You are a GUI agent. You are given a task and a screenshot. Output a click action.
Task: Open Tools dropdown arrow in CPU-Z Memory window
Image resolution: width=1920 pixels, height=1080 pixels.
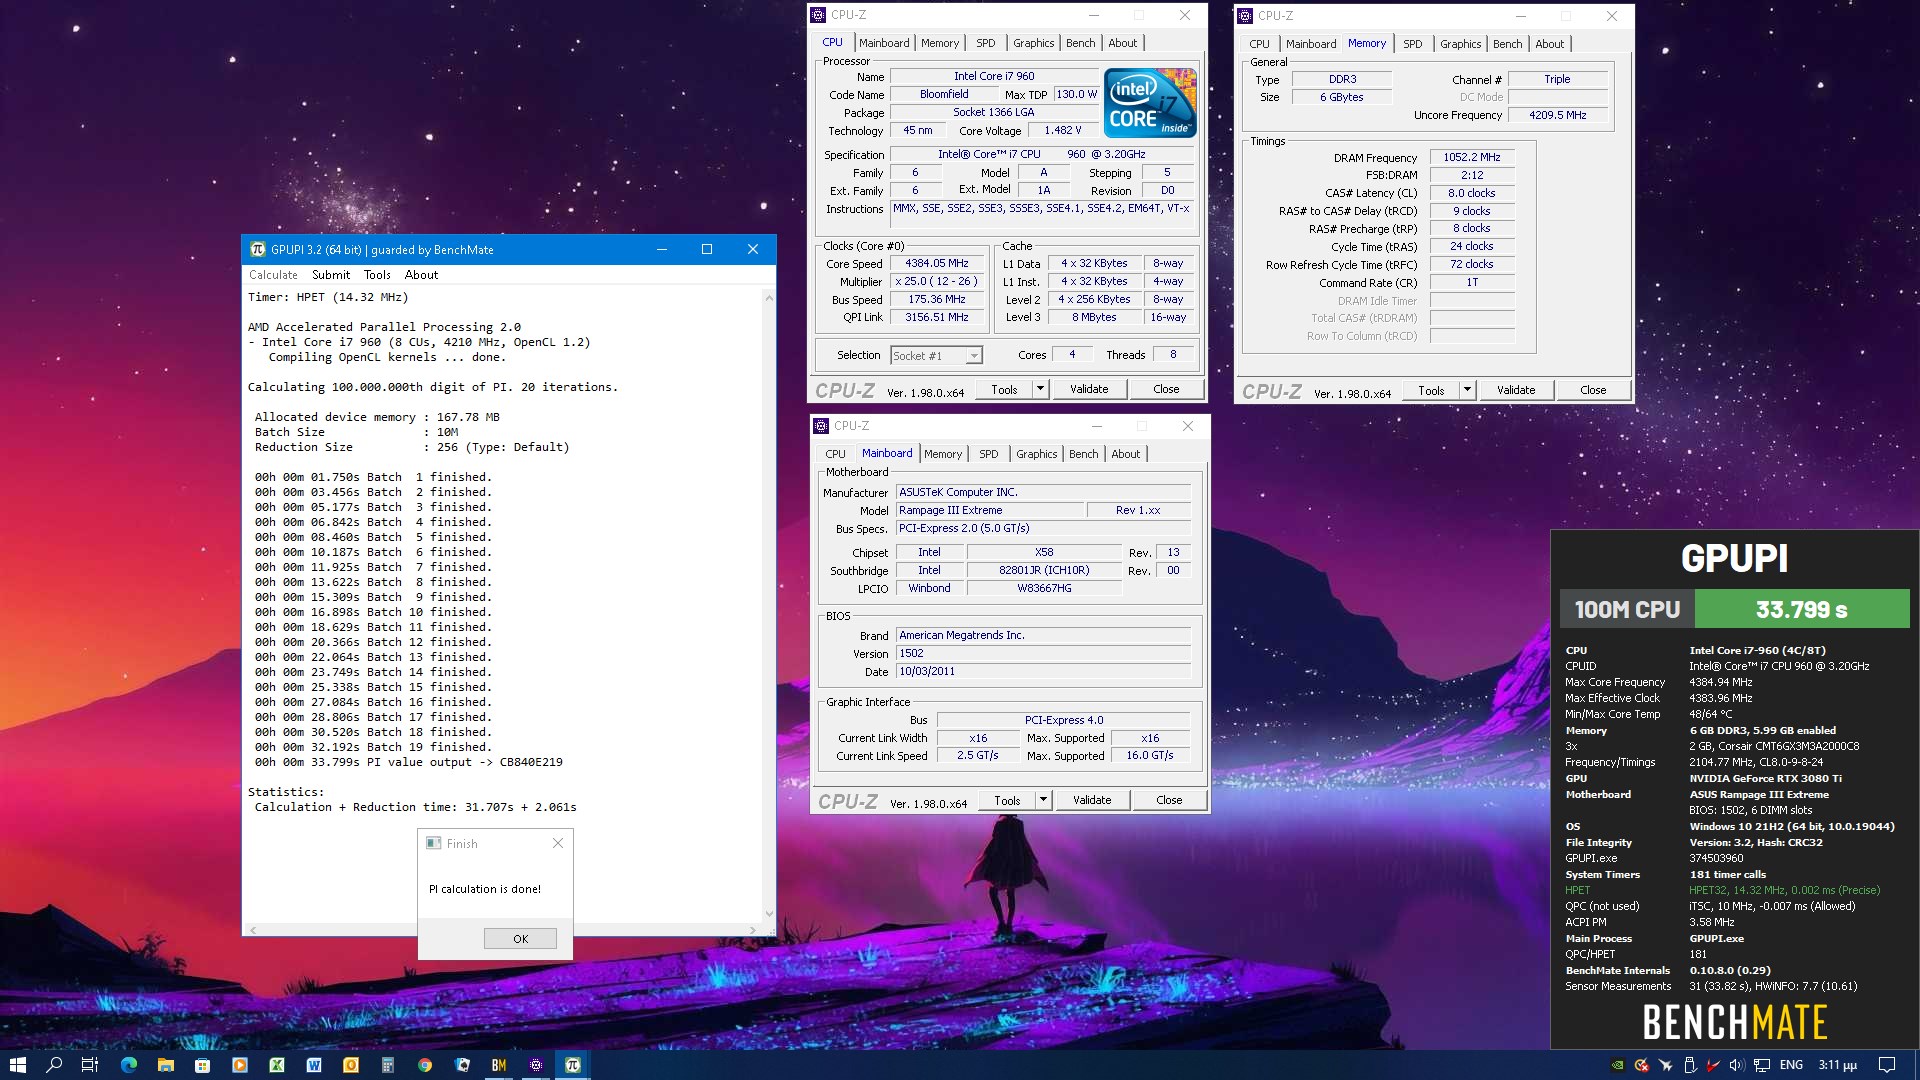[x=1467, y=390]
